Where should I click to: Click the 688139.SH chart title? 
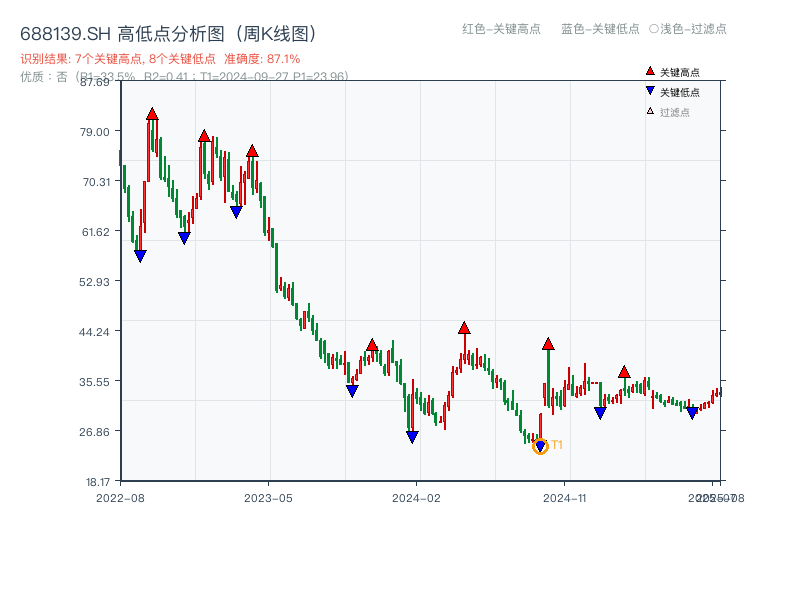[x=64, y=31]
